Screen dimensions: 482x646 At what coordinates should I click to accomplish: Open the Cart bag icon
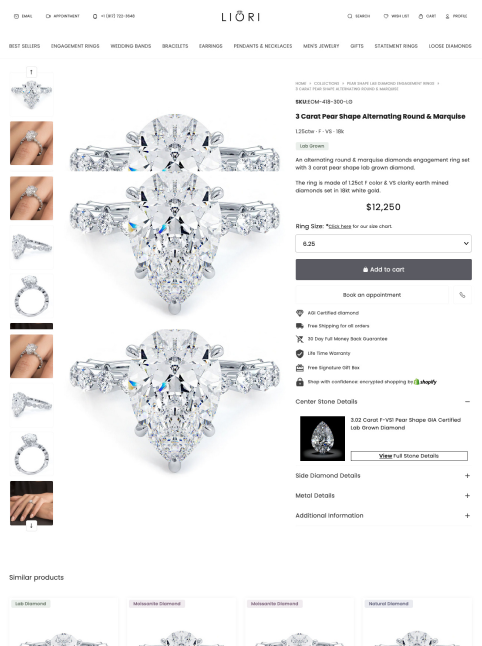[x=421, y=16]
